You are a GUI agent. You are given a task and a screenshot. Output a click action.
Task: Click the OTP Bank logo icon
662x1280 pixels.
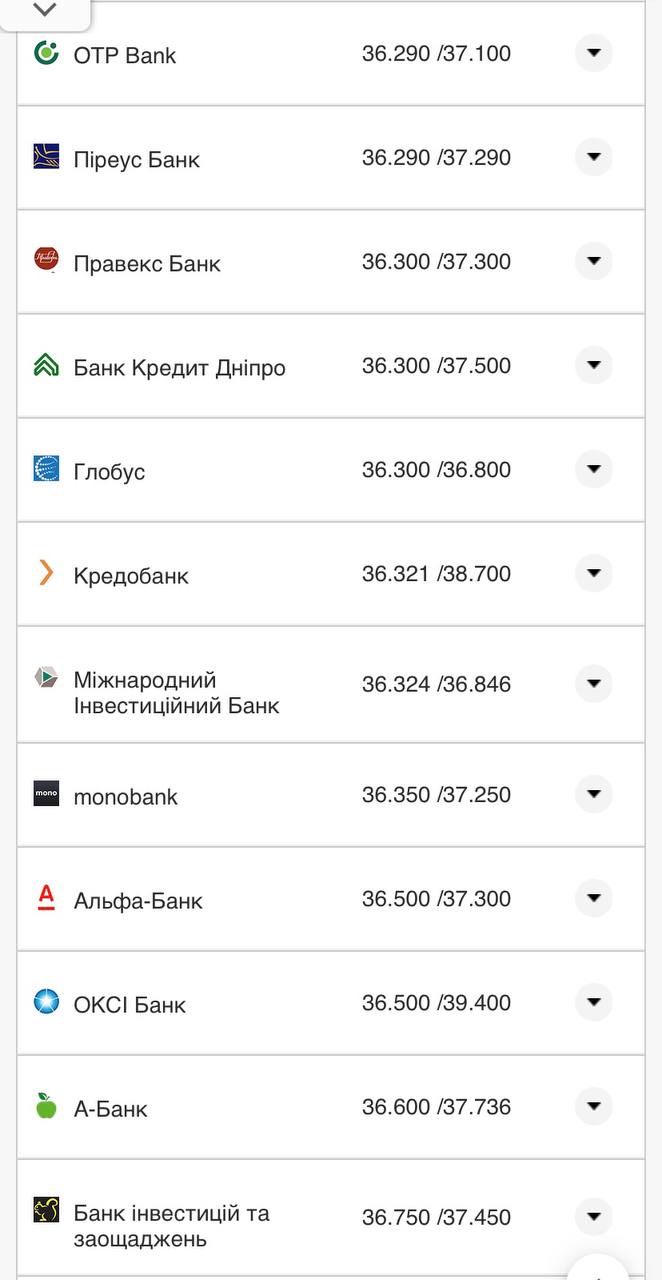(45, 55)
